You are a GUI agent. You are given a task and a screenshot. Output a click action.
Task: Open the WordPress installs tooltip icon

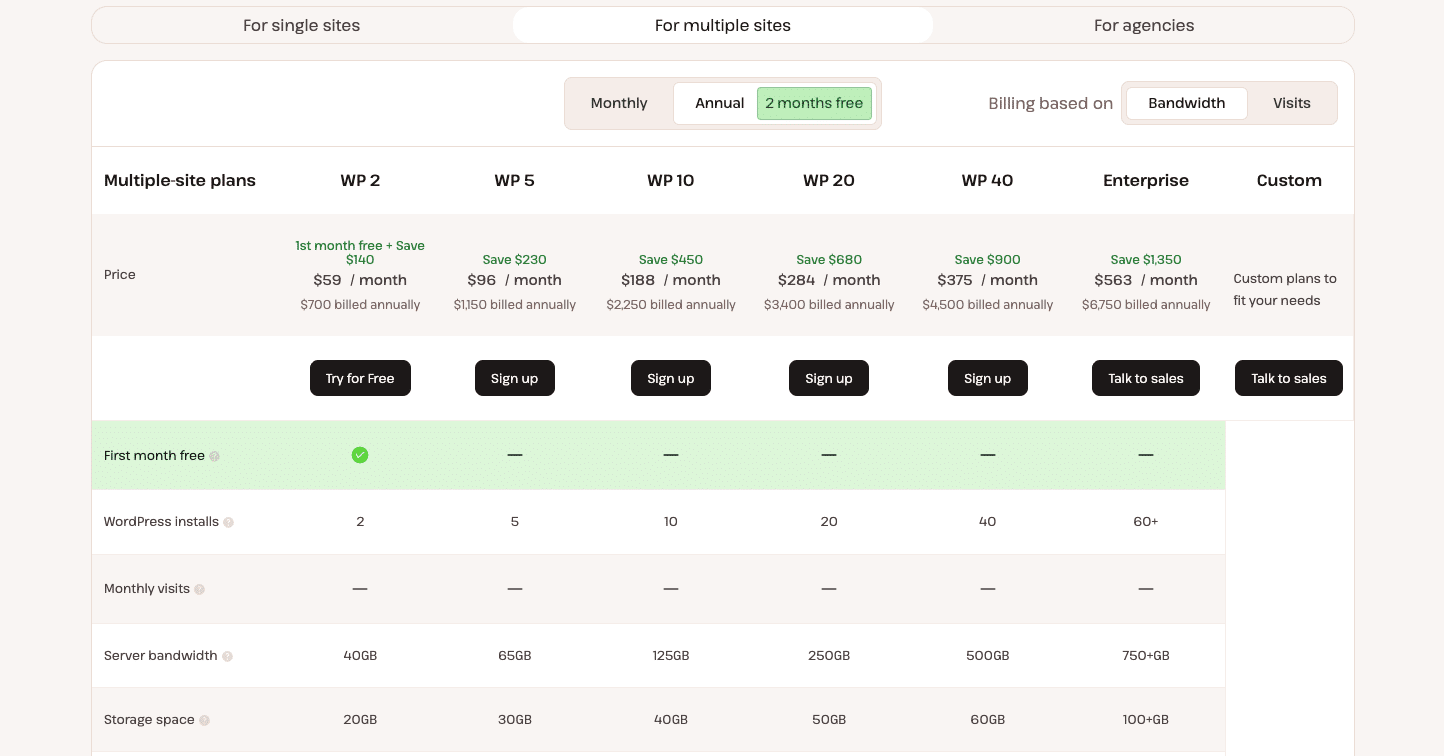click(x=229, y=521)
